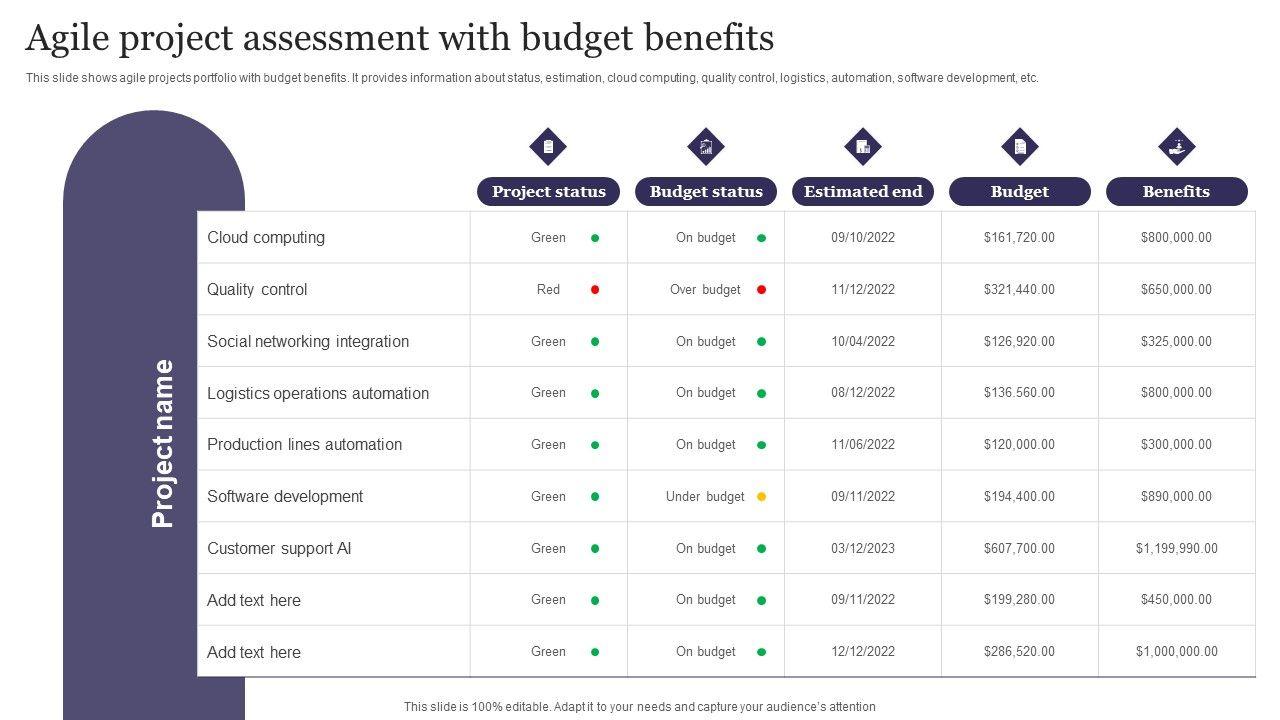Click the Budget header pill

[1019, 192]
